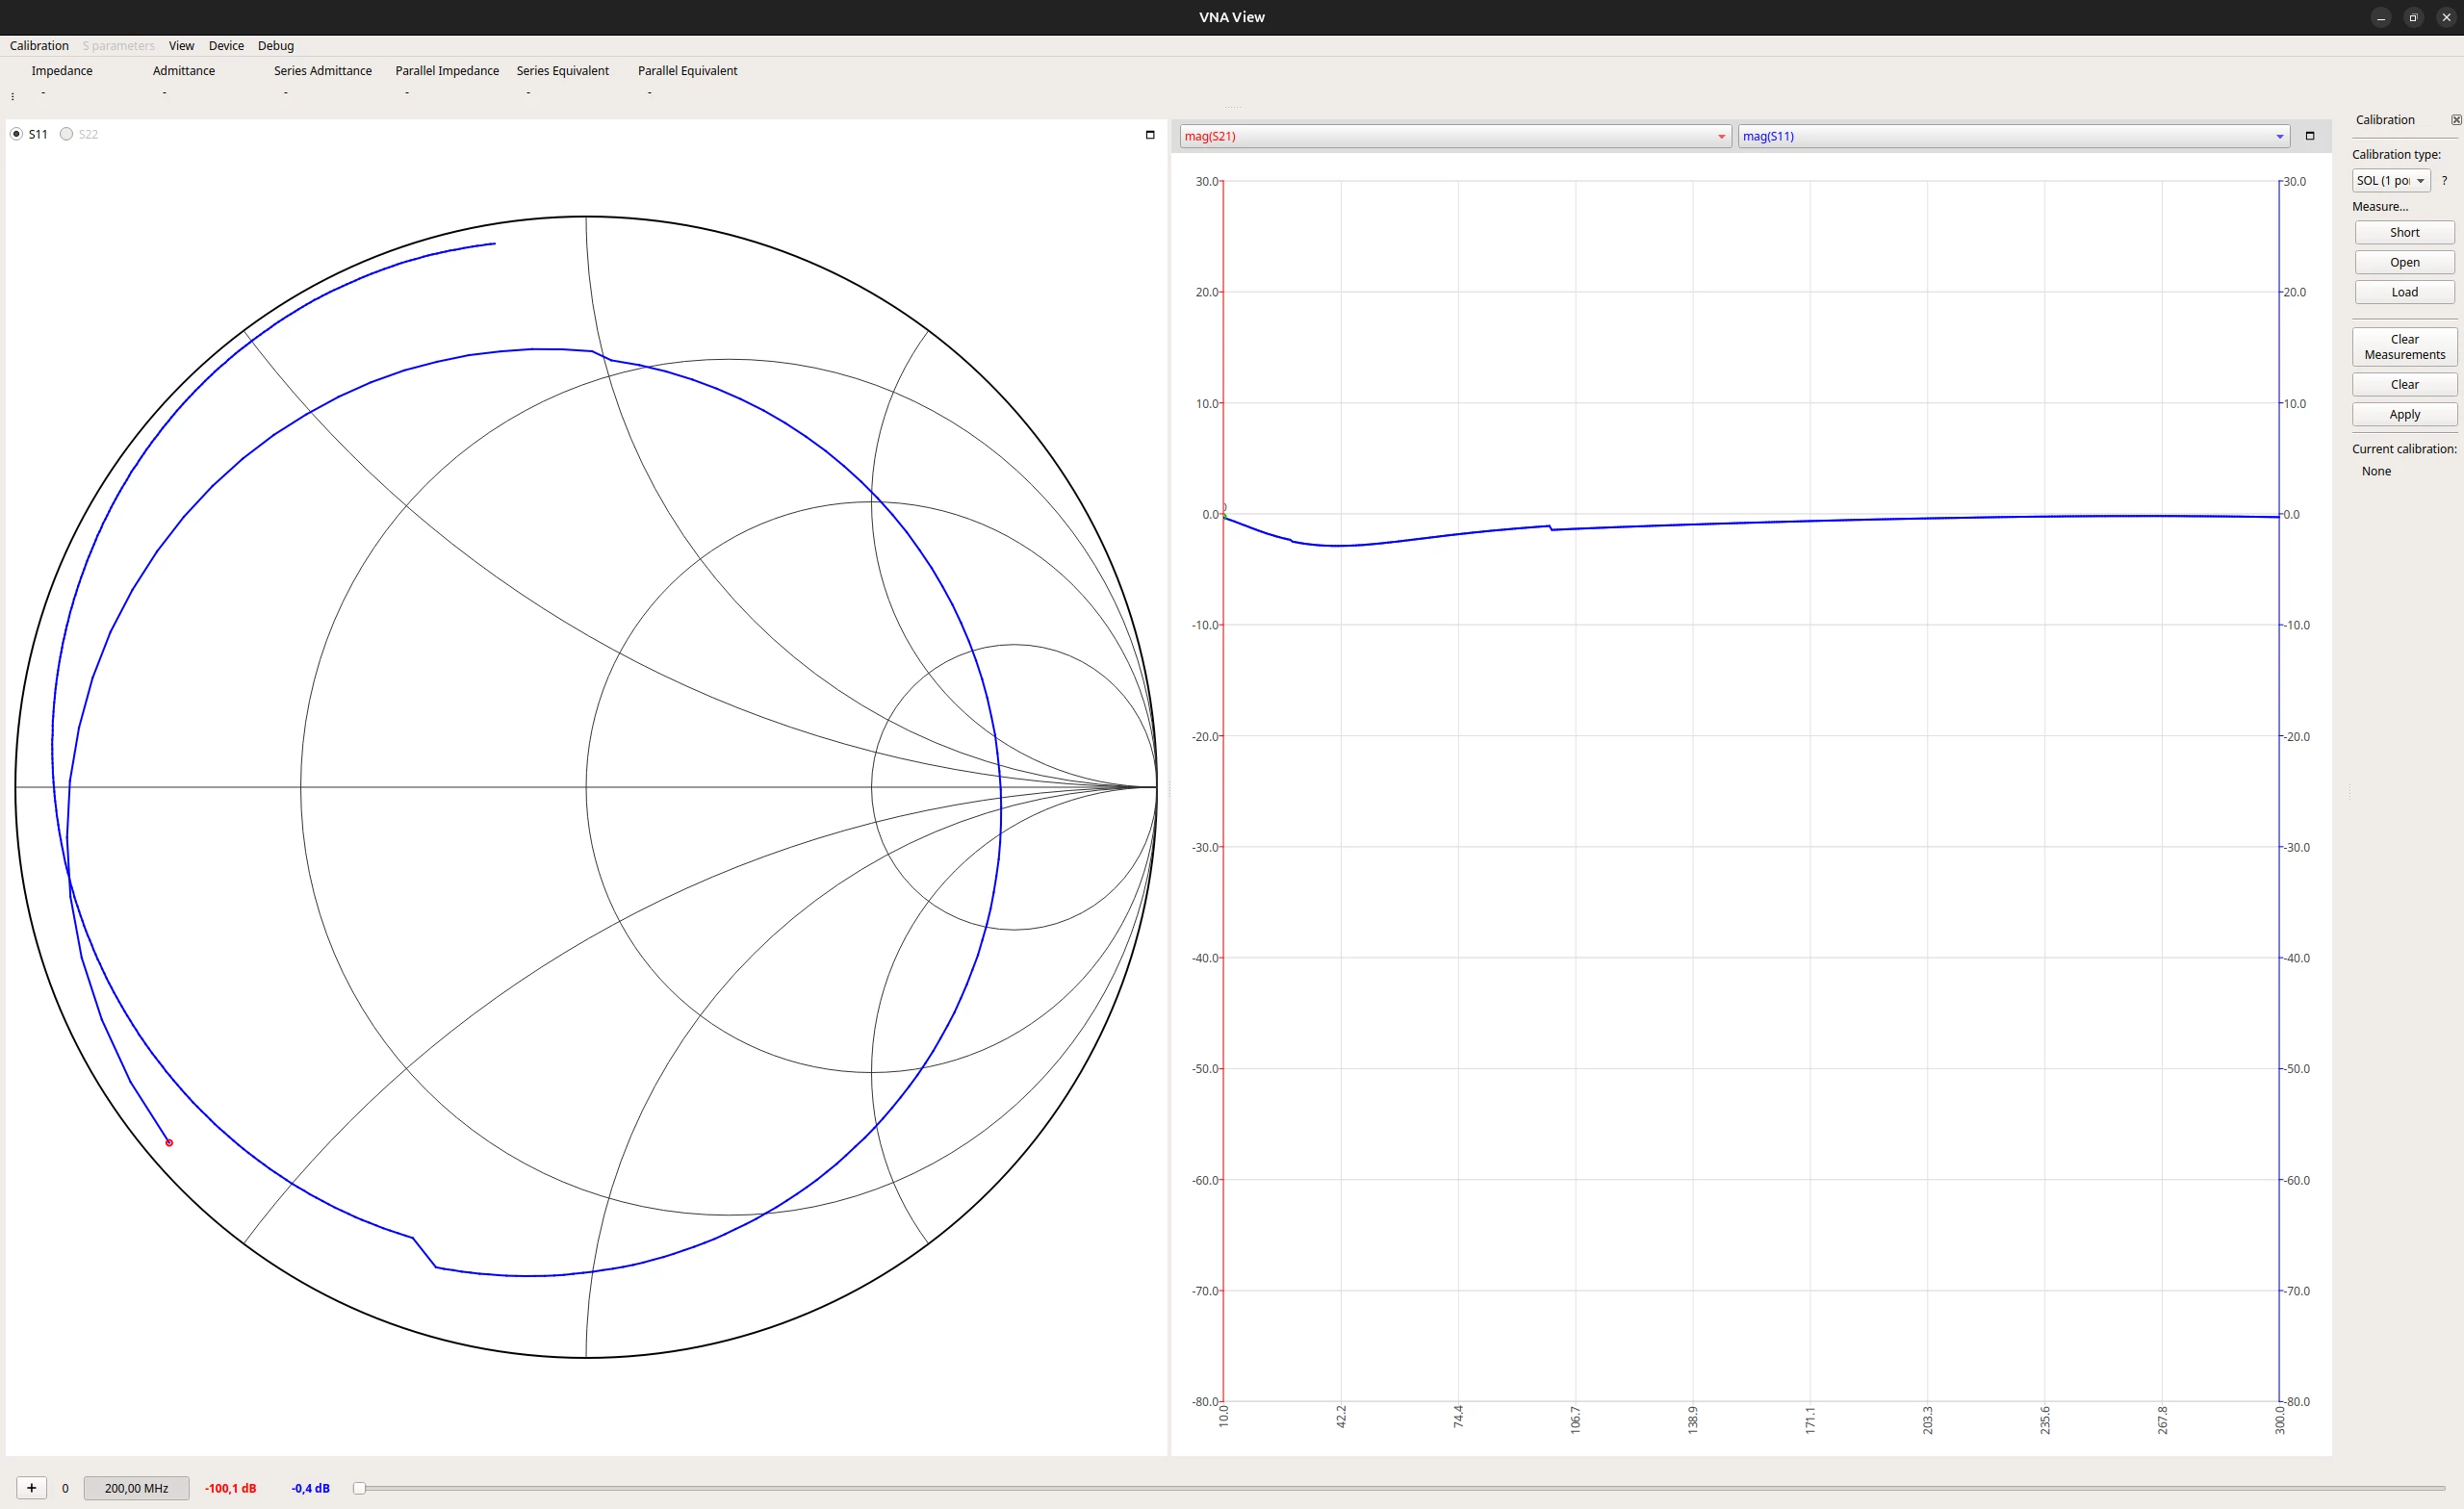Screen dimensions: 2464x1509
Task: Open the View menu
Action: coord(181,46)
